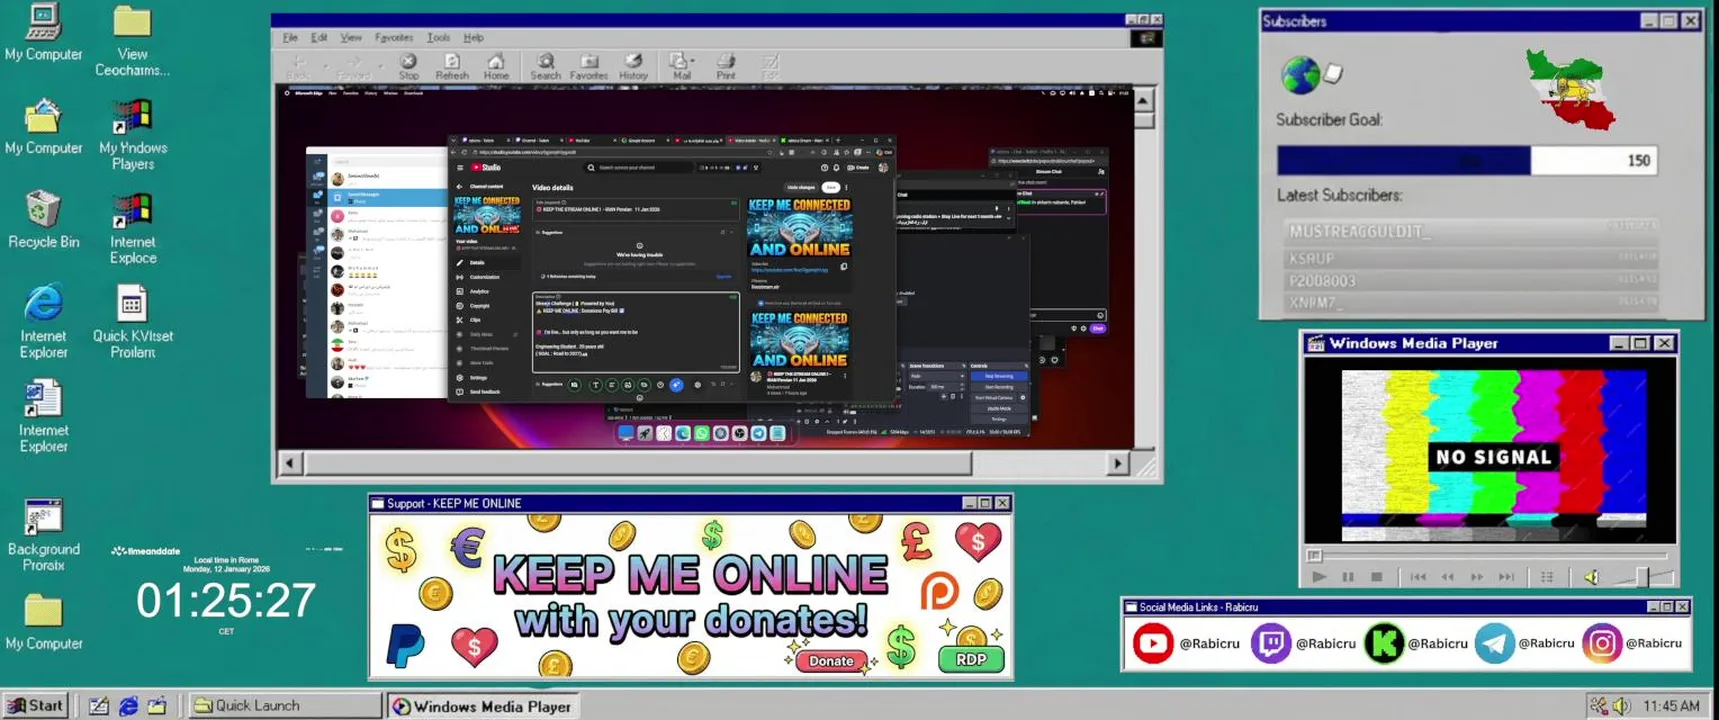This screenshot has height=720, width=1719.
Task: Skip to next track in Media Player
Action: click(x=1506, y=577)
